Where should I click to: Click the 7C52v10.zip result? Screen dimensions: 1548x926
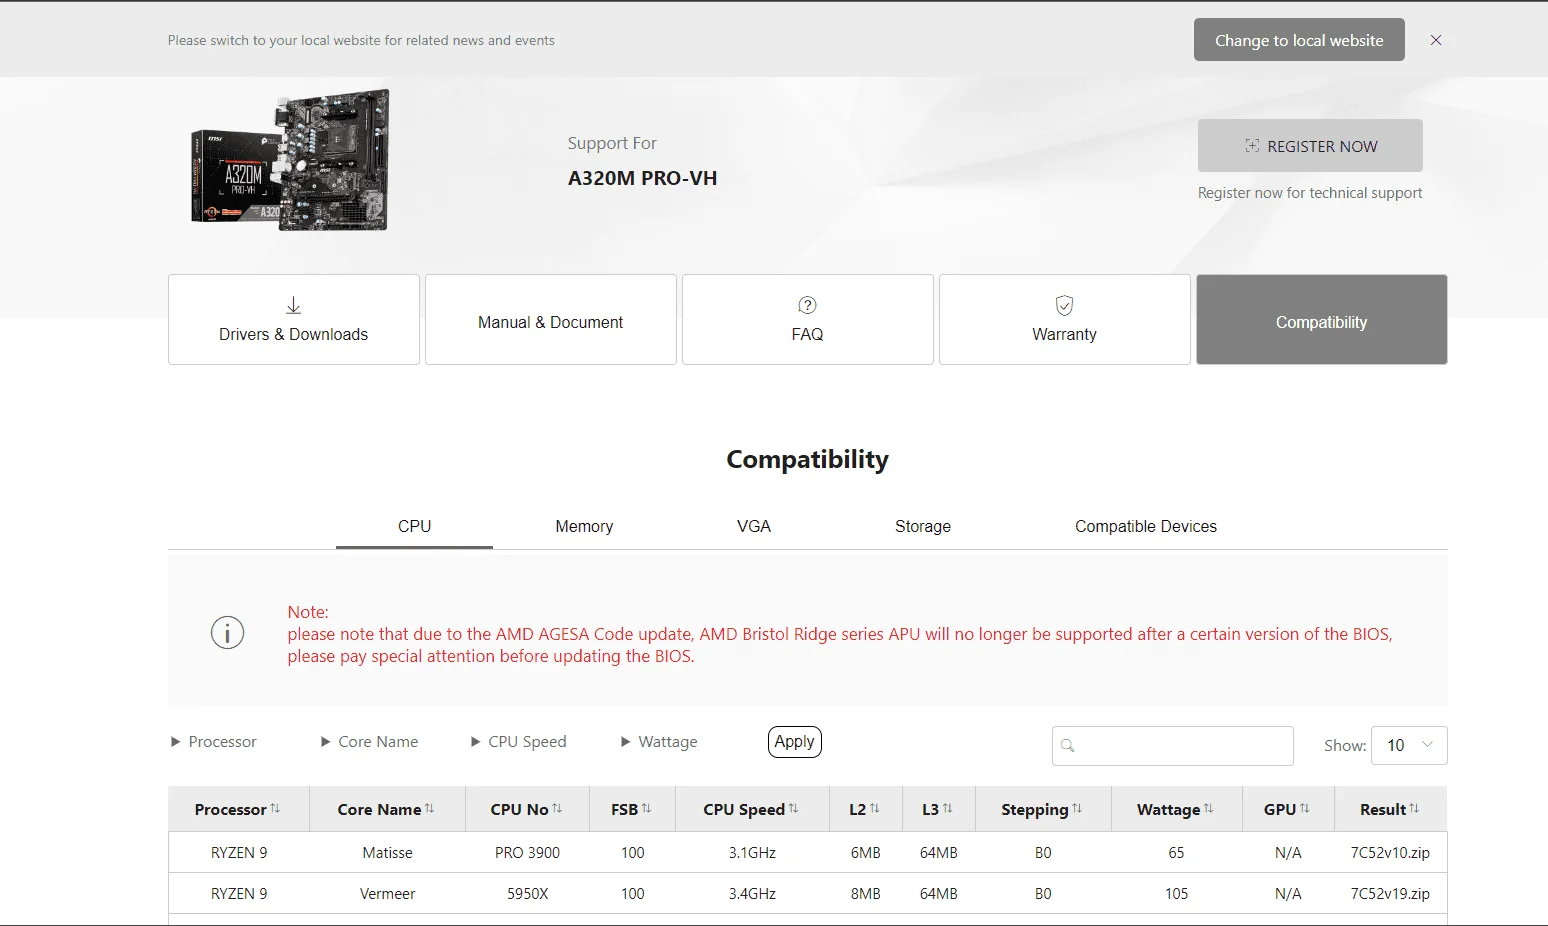1390,853
